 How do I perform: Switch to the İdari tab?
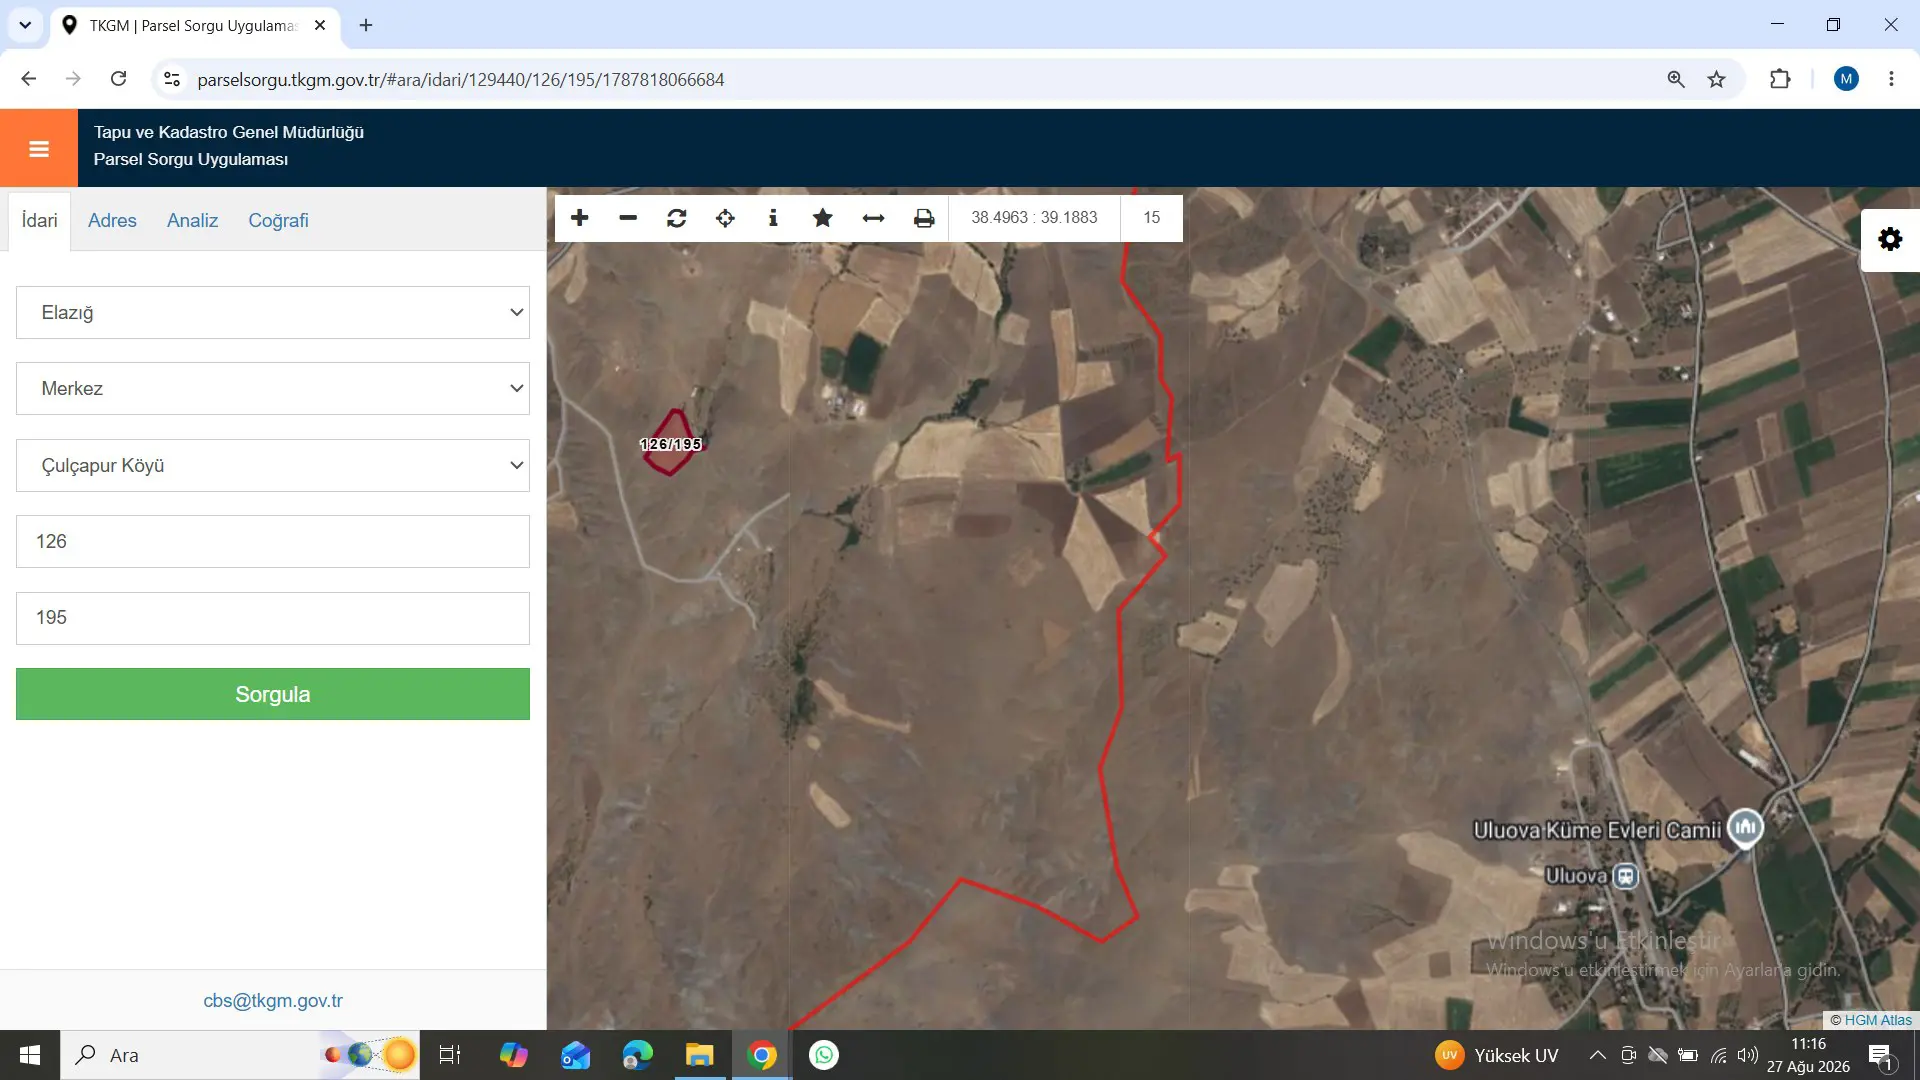(40, 220)
